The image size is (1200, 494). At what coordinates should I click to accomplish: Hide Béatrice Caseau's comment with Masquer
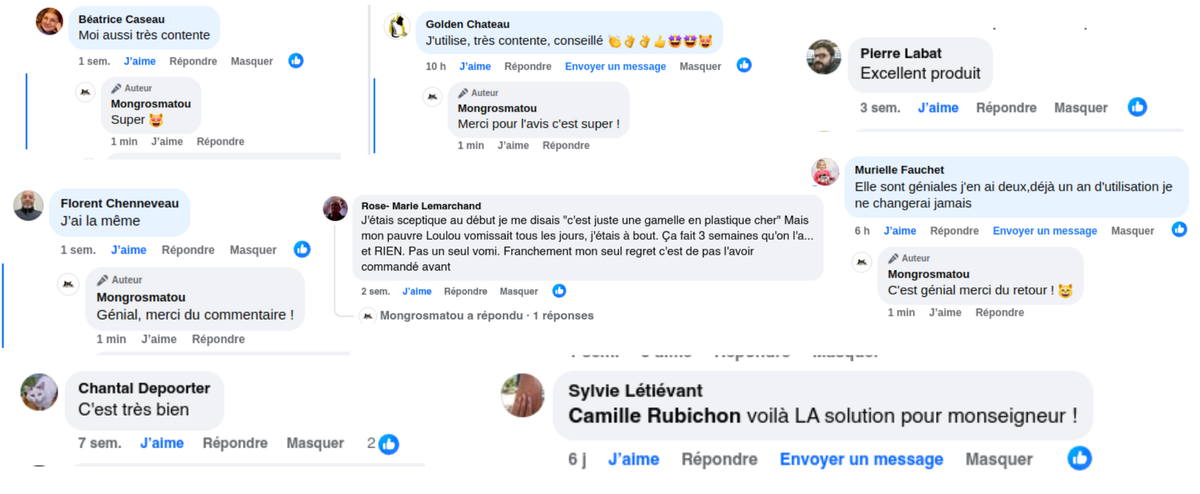pos(252,61)
